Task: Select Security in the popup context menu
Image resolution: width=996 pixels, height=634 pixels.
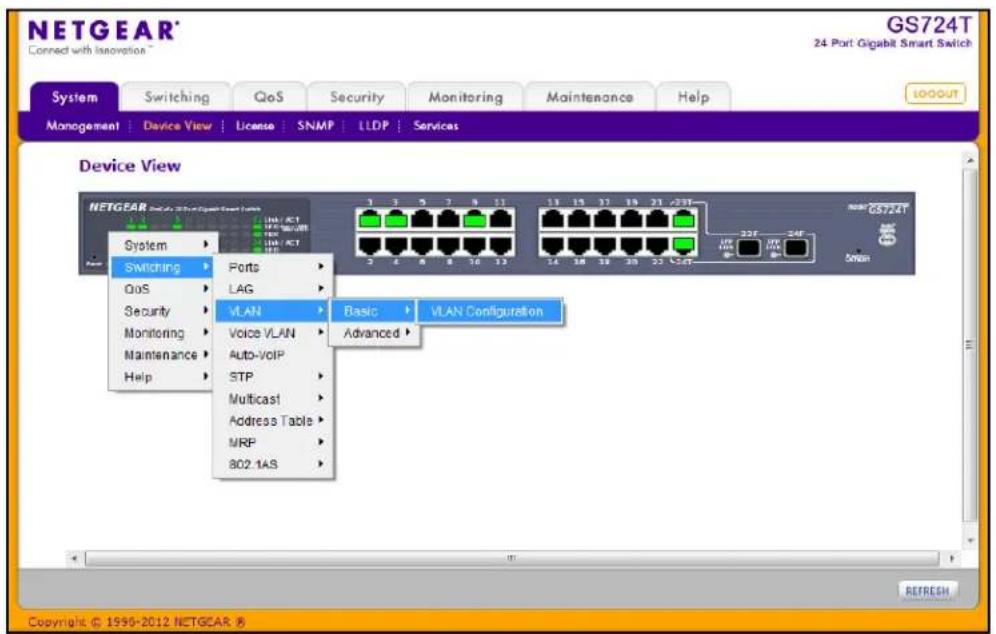Action: [x=162, y=311]
